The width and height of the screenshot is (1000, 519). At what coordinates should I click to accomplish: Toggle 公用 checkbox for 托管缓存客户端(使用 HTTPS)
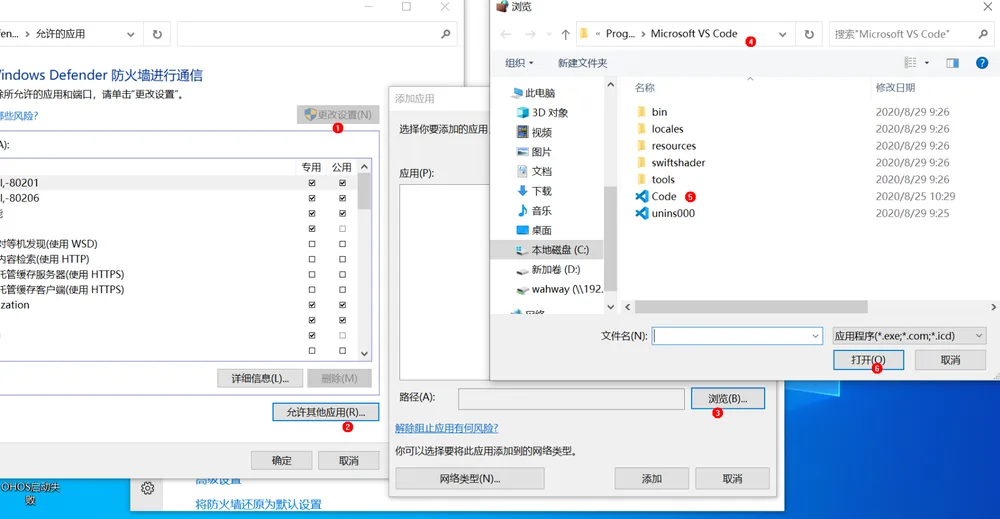pyautogui.click(x=342, y=290)
